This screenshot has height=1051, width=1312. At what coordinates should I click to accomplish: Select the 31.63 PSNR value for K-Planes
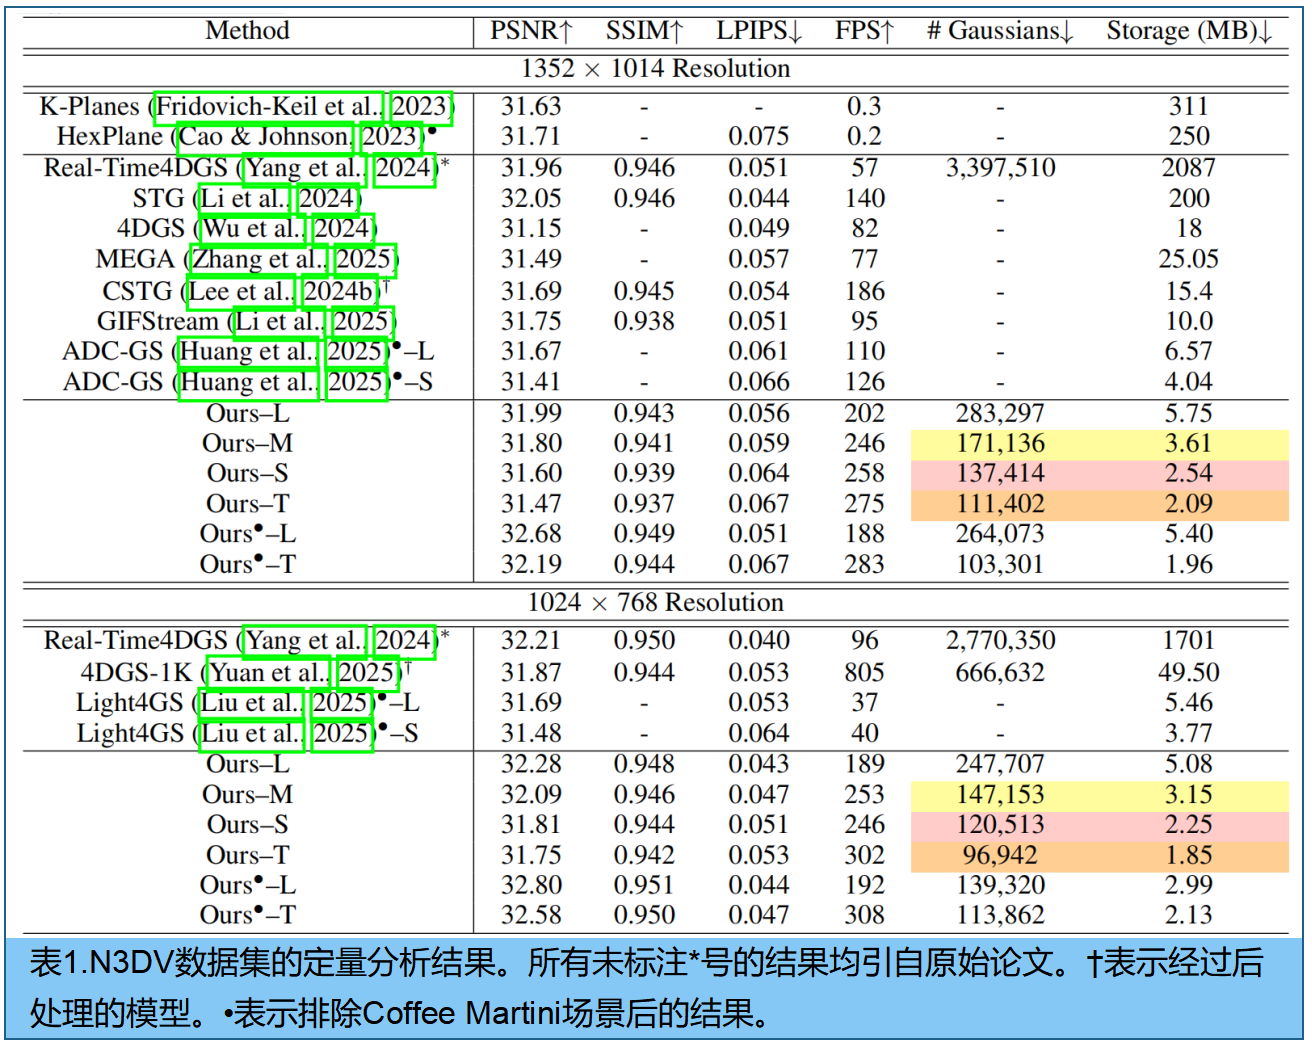click(531, 107)
